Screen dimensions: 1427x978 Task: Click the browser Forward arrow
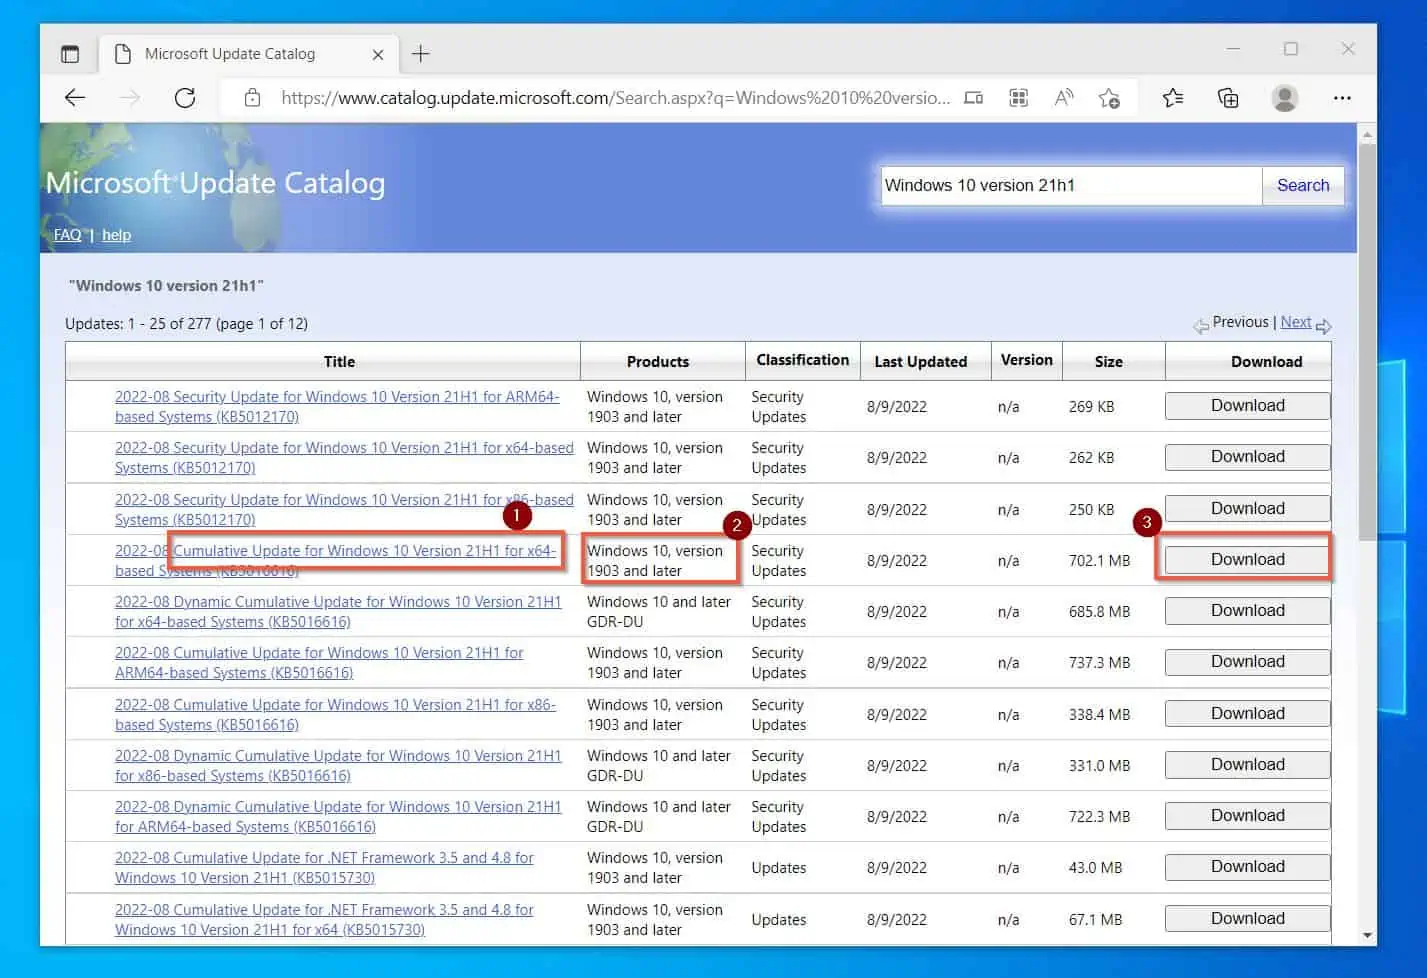[130, 98]
